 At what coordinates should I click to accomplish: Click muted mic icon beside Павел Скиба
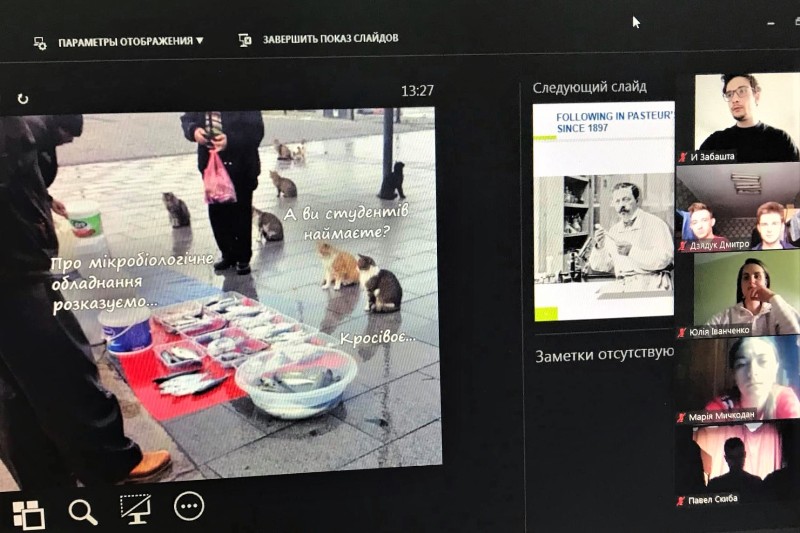pyautogui.click(x=680, y=501)
